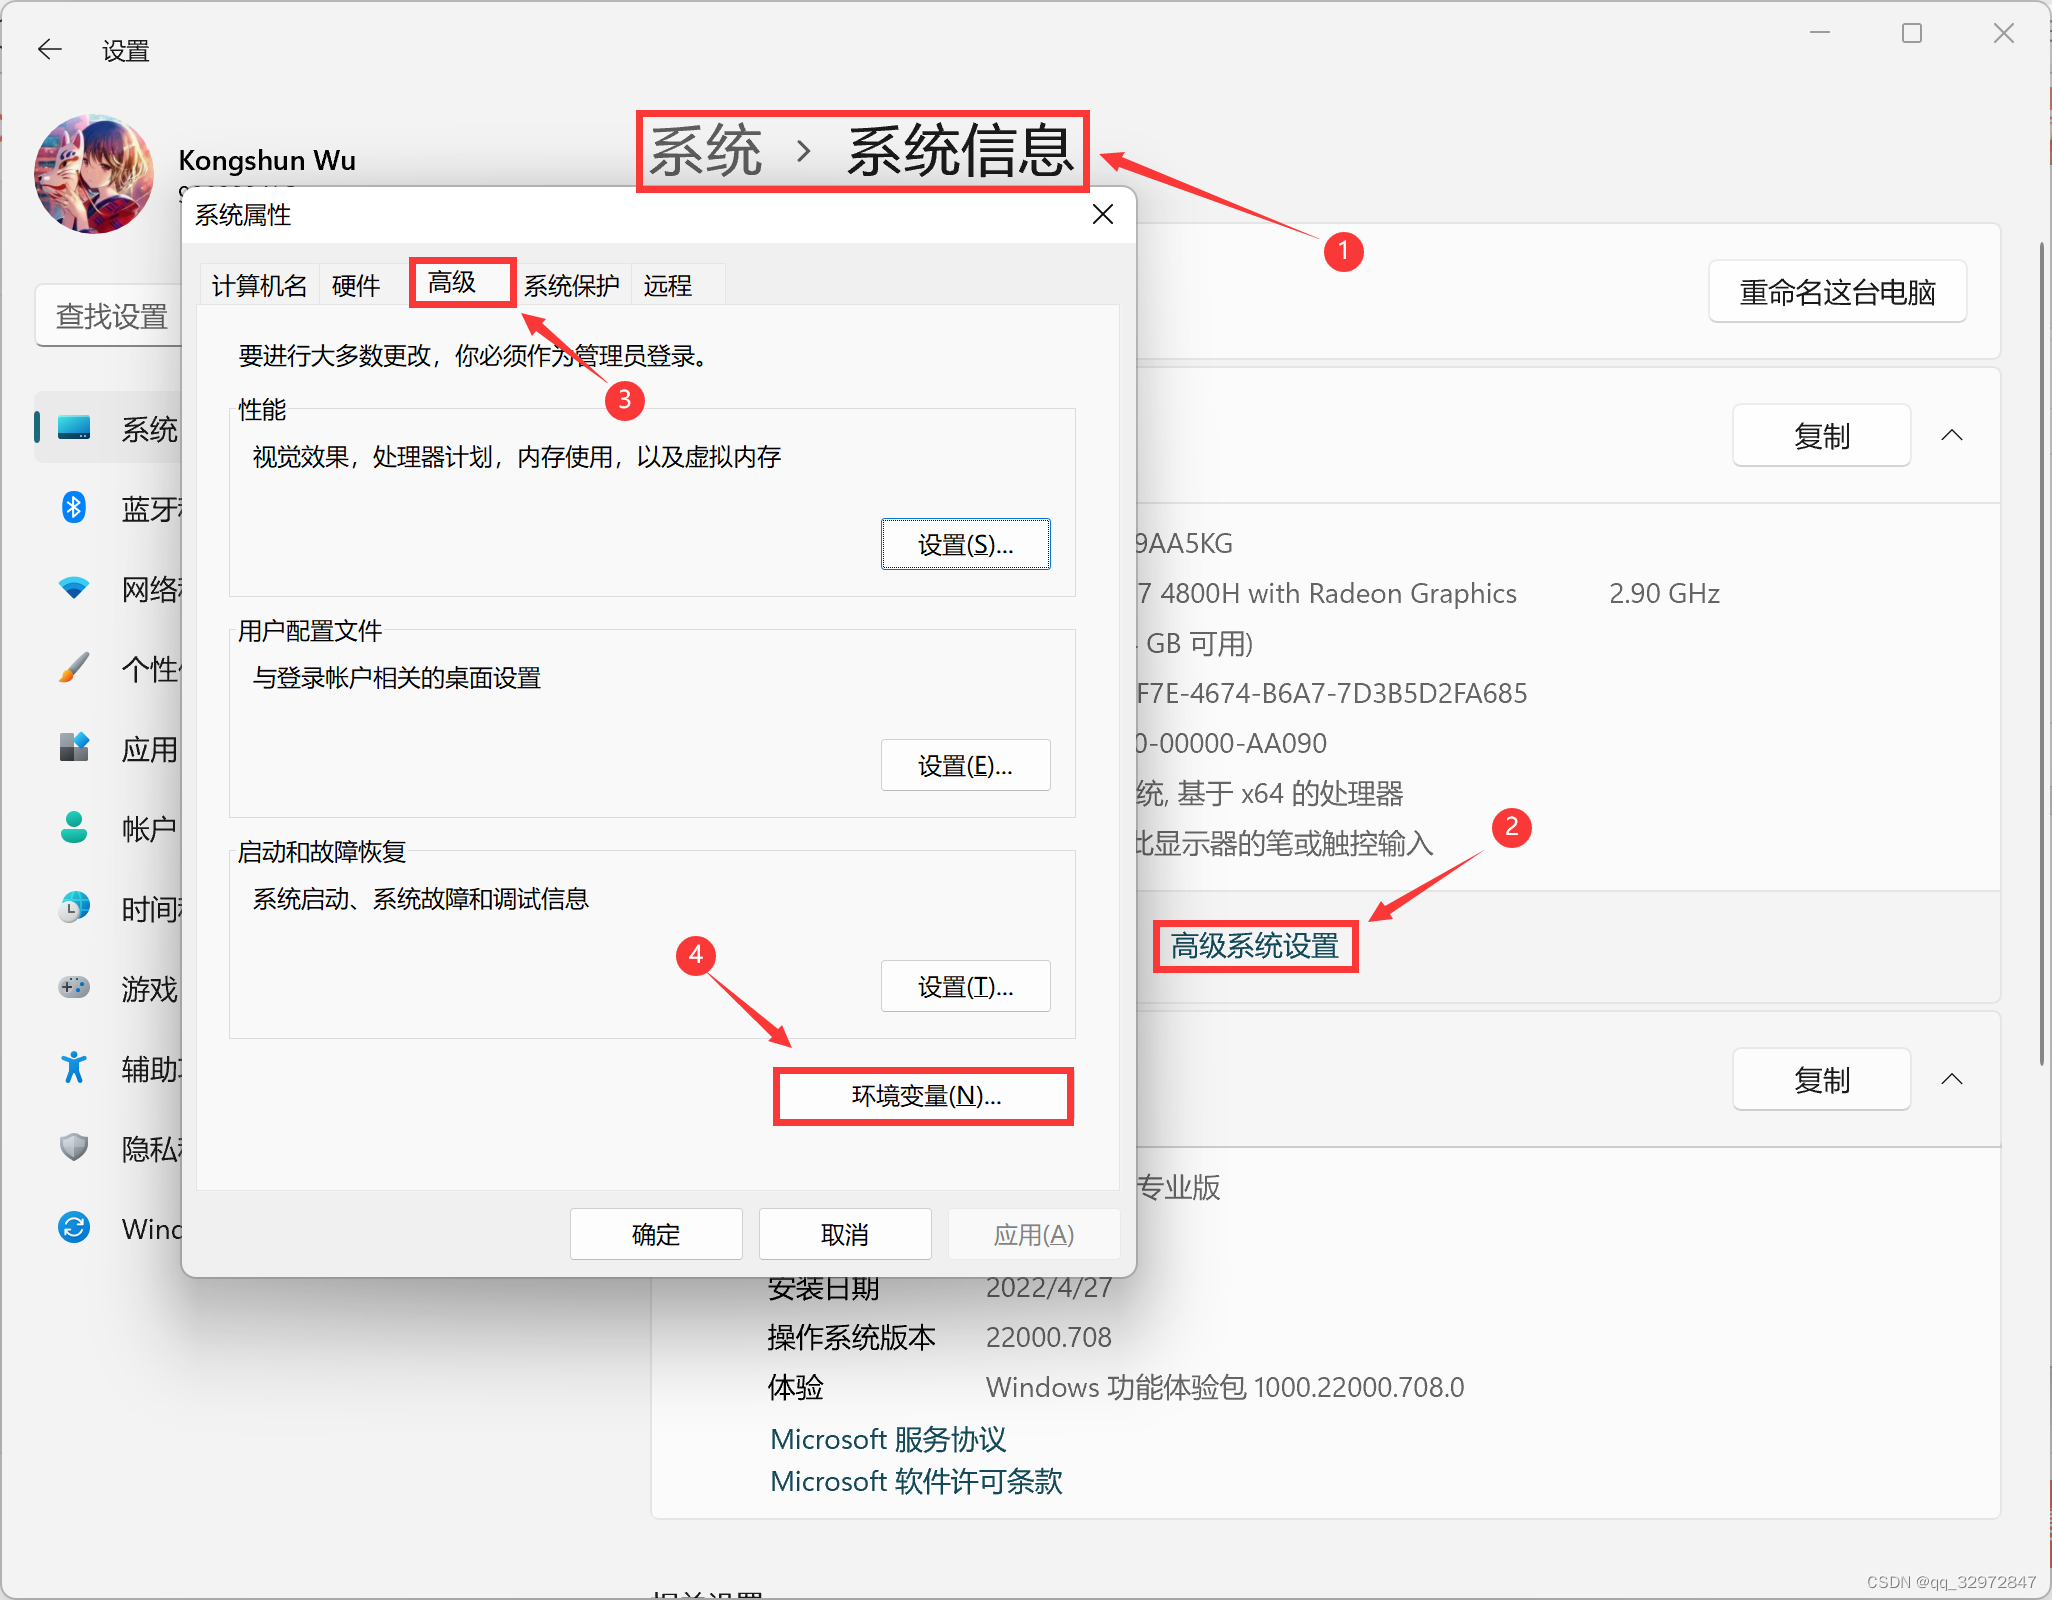Viewport: 2052px width, 1600px height.
Task: Open the Windows Update sync icon
Action: (x=74, y=1228)
